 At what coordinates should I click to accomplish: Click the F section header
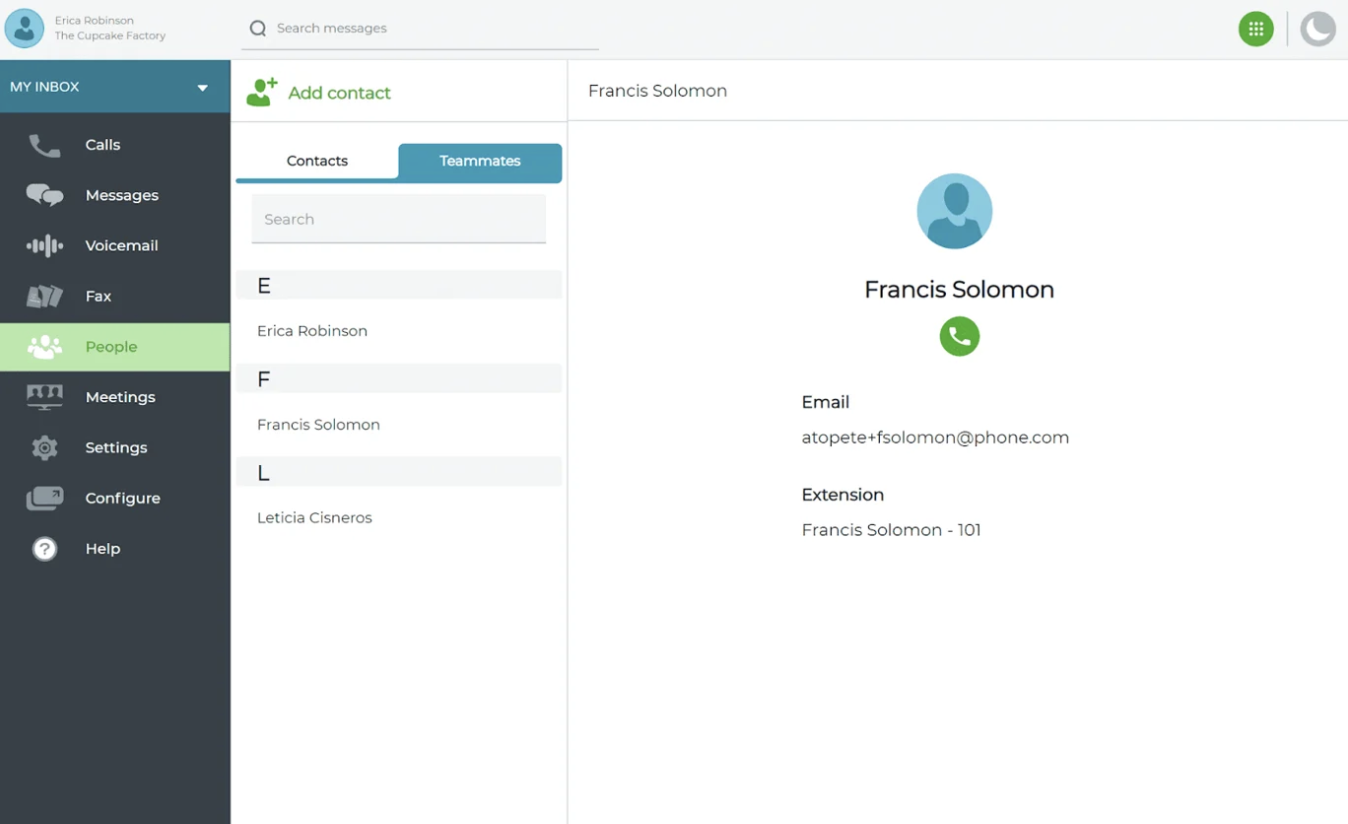(399, 378)
